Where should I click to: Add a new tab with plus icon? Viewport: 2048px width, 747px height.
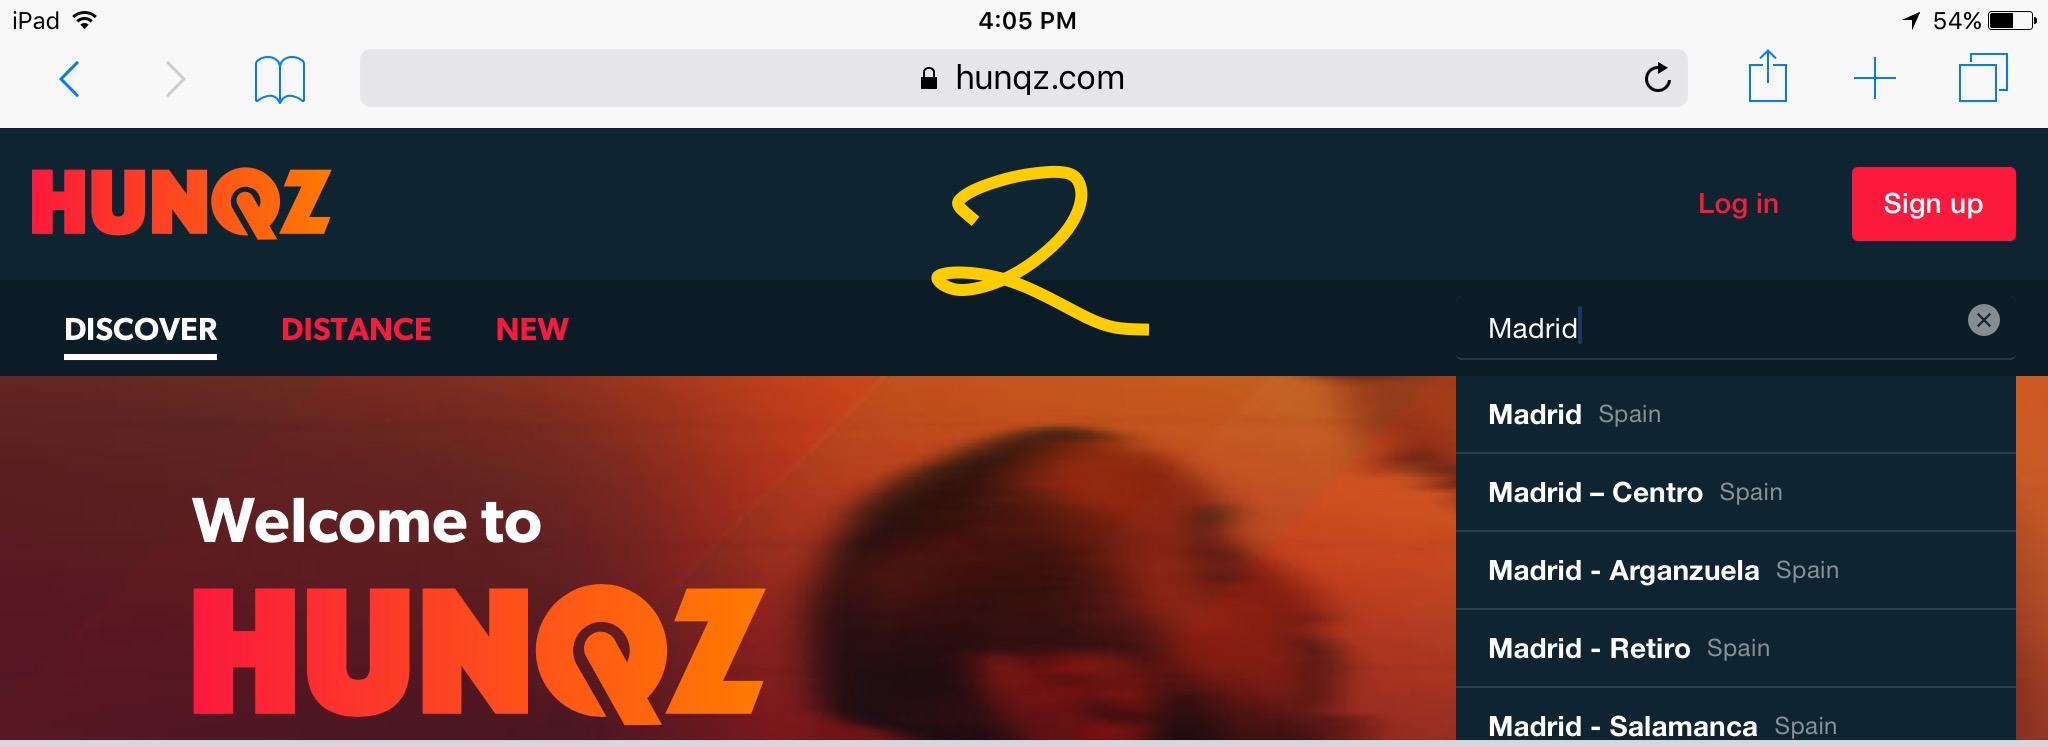pyautogui.click(x=1875, y=79)
